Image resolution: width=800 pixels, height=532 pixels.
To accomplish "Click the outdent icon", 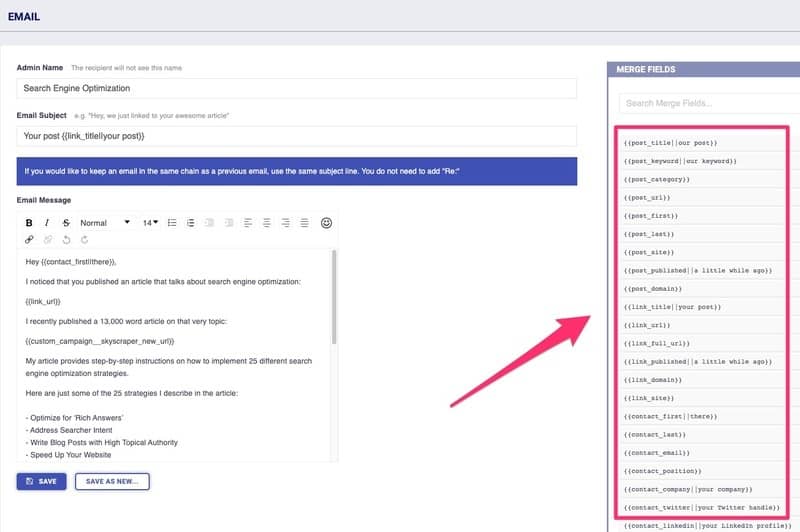I will click(x=209, y=223).
